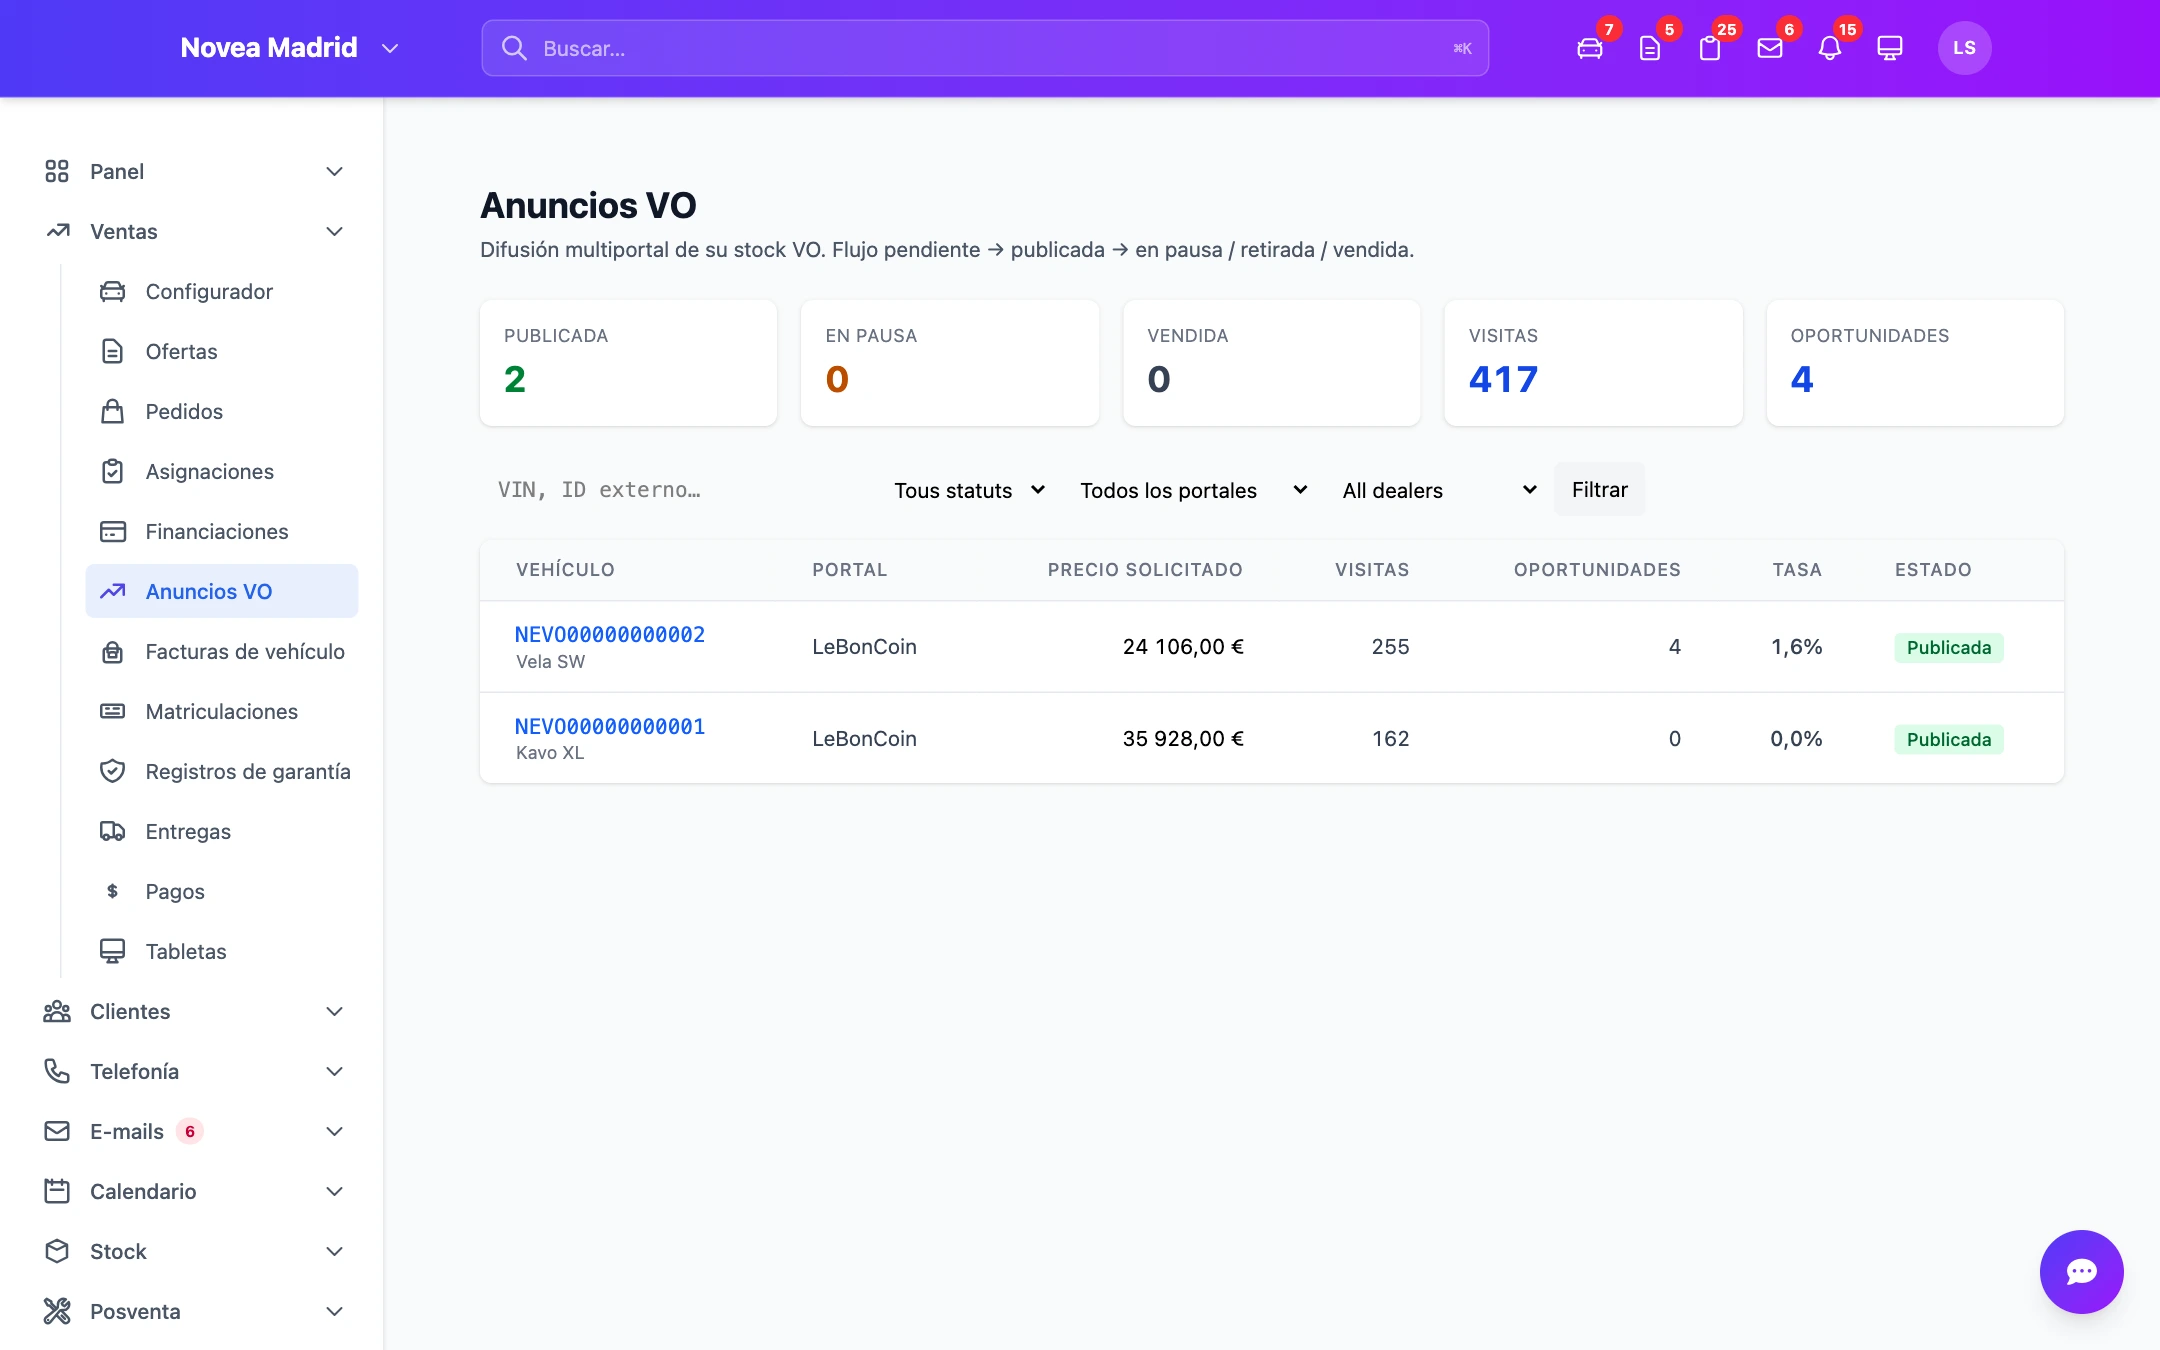The height and width of the screenshot is (1350, 2160).
Task: Click the monitor icon in top bar
Action: (1890, 48)
